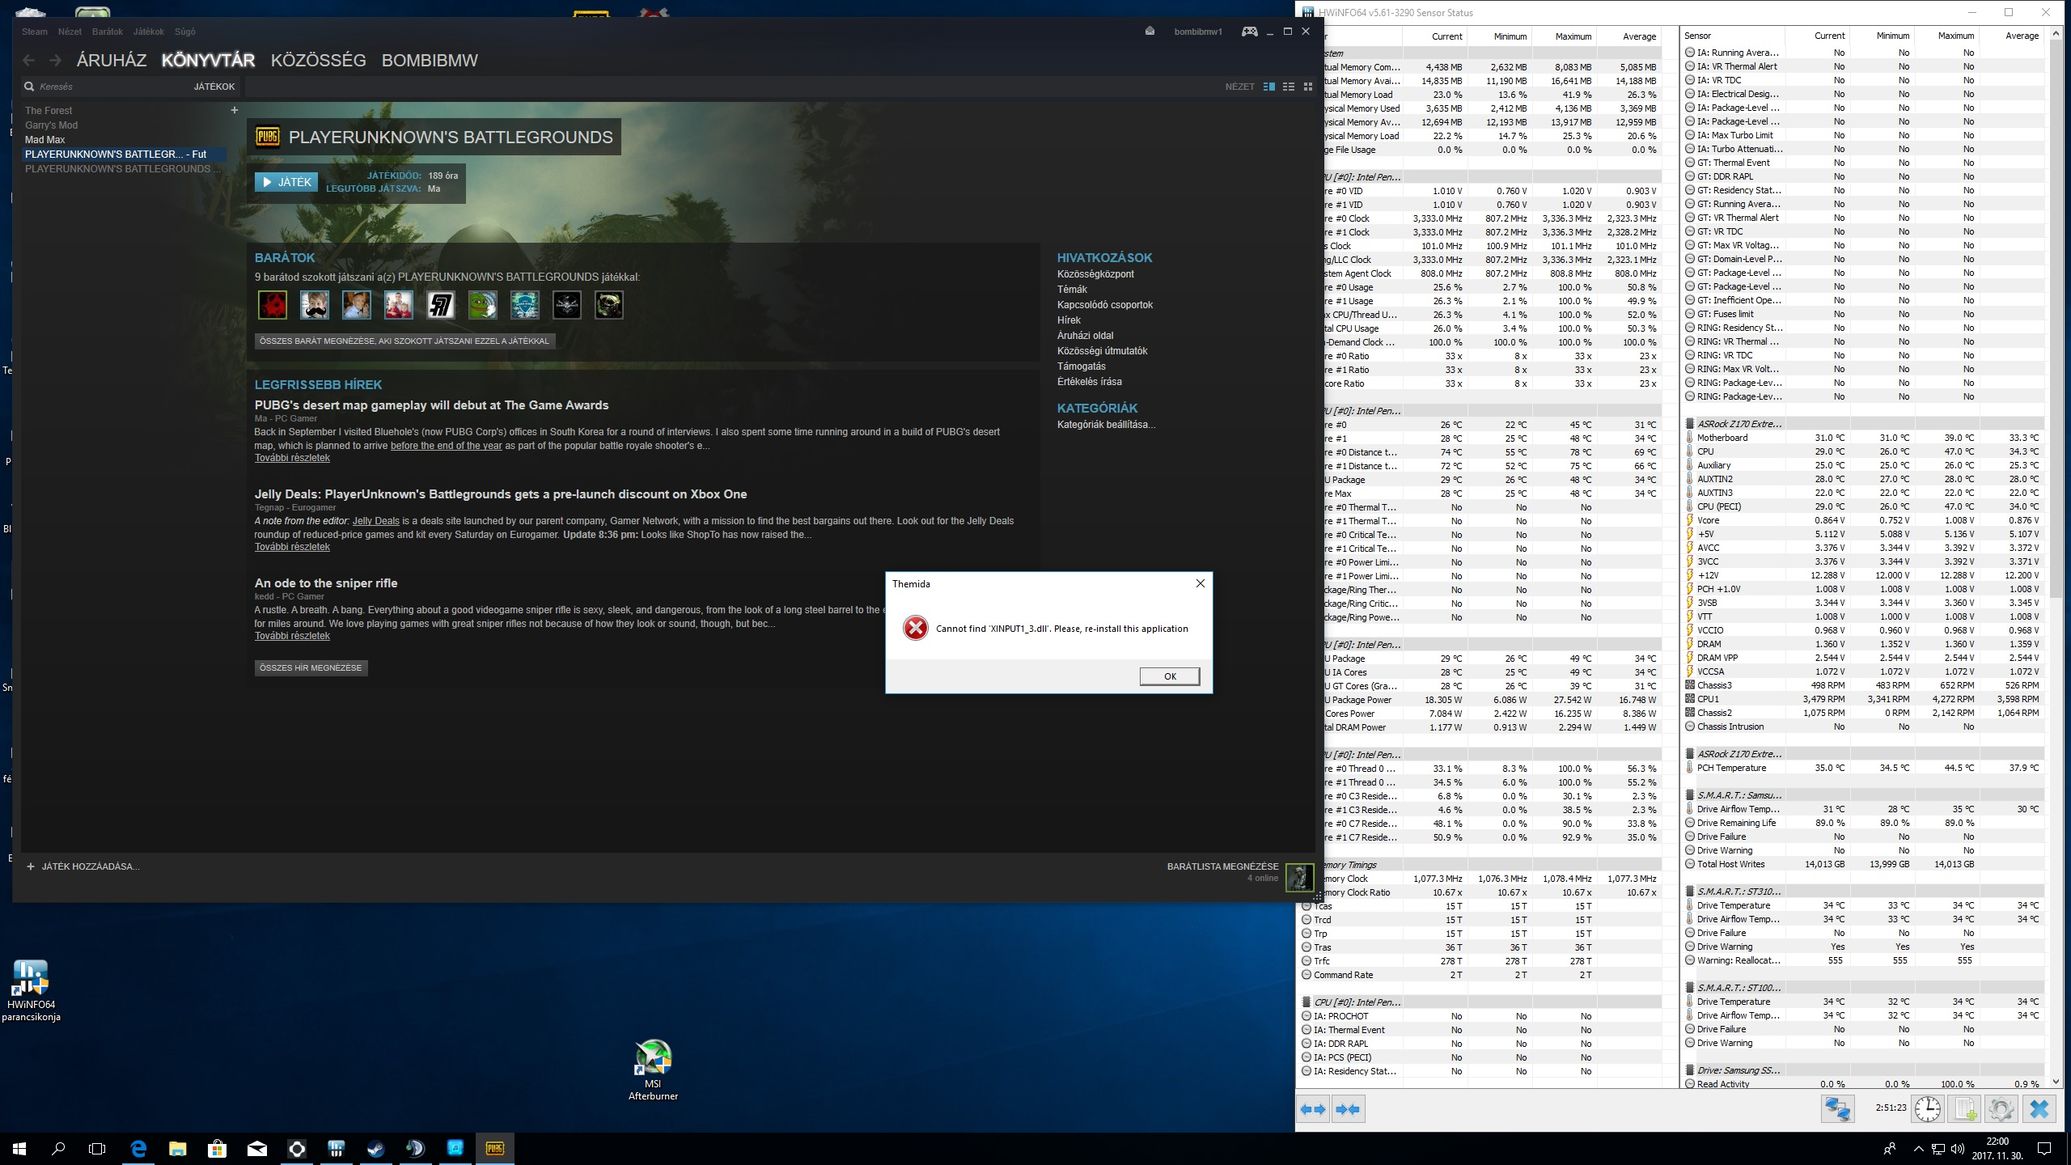Expand library categories with plus sign

coord(234,110)
